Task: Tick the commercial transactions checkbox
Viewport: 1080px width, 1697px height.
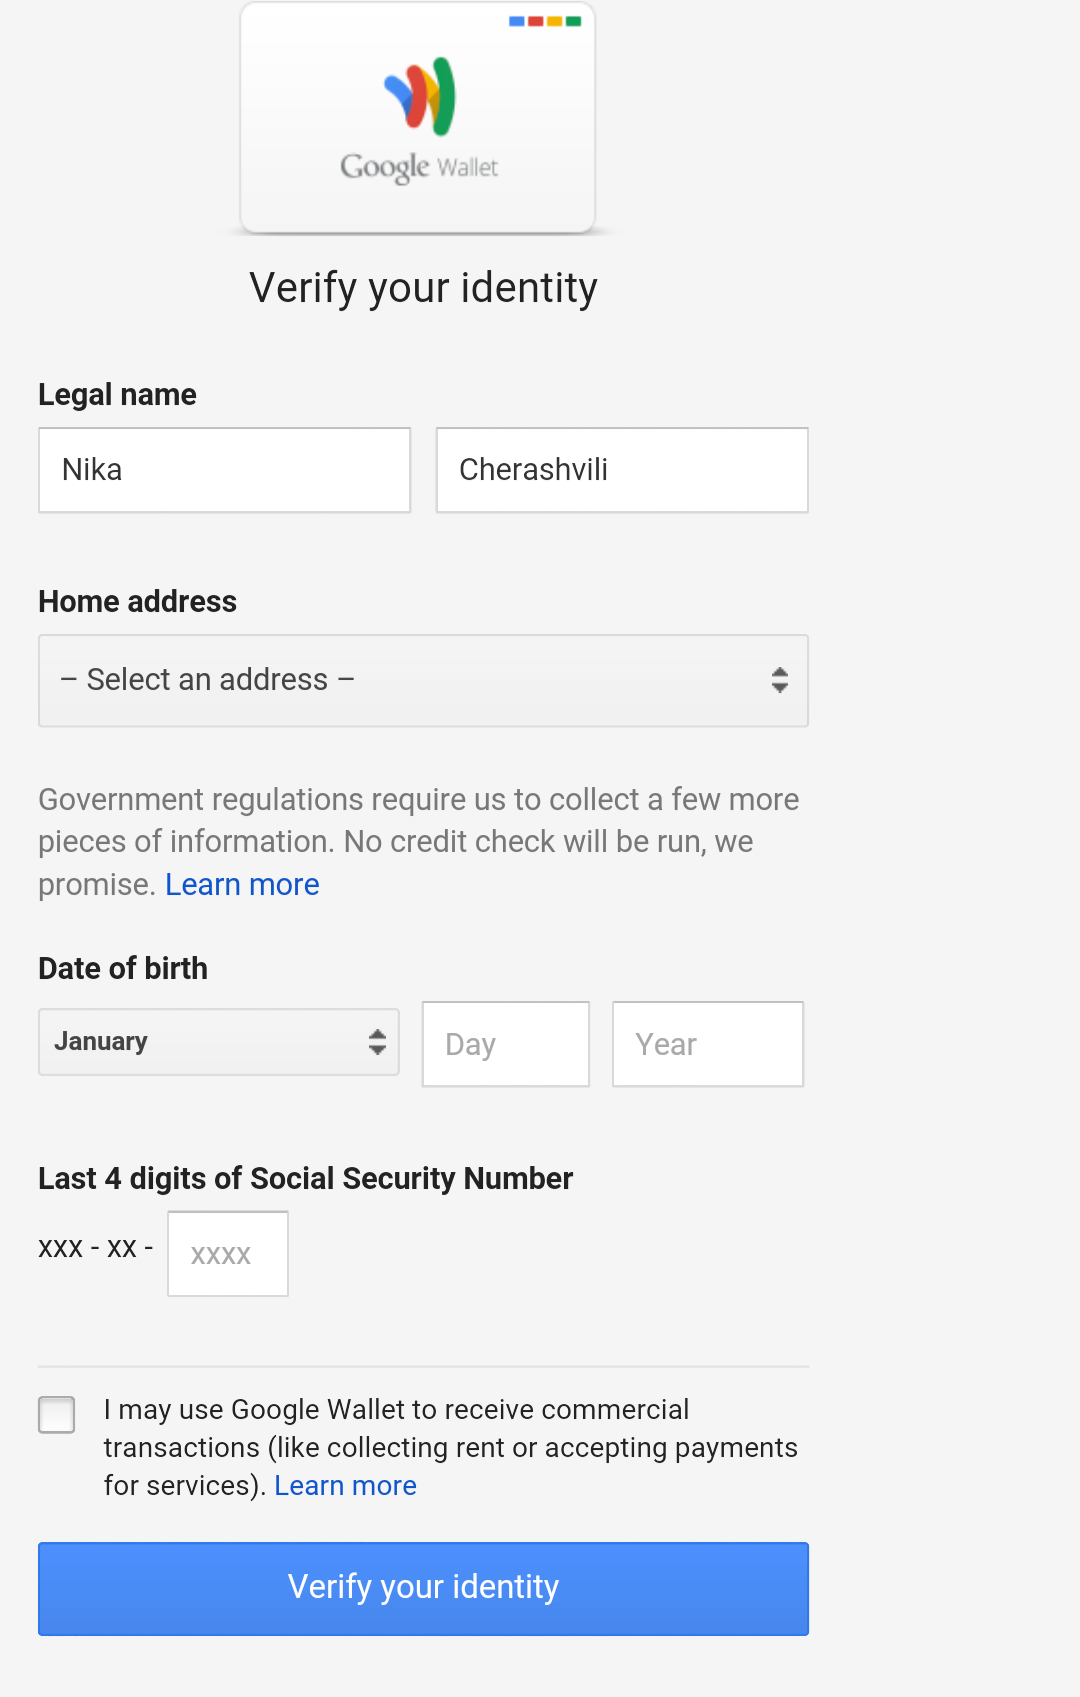Action: point(57,1415)
